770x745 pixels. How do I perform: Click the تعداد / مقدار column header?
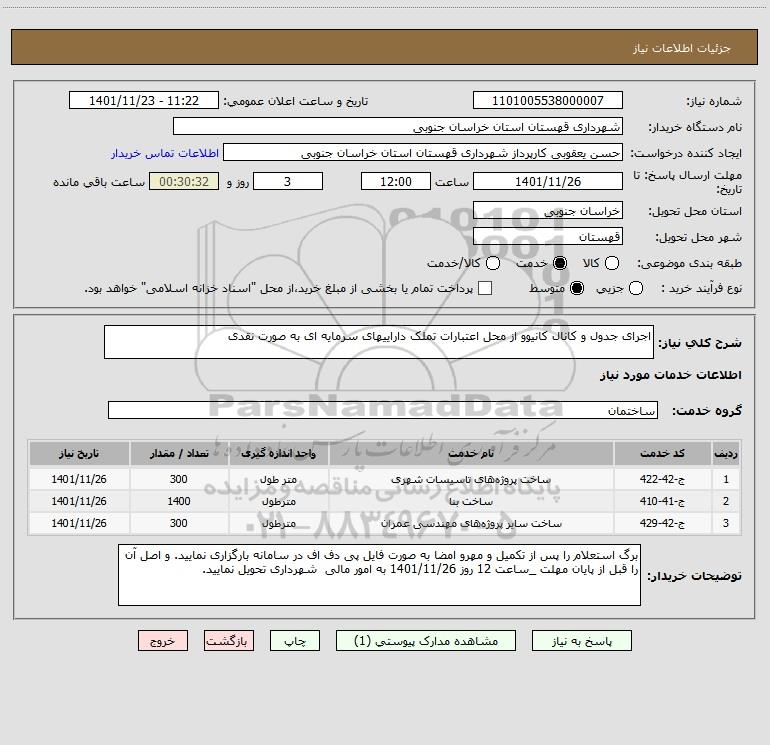coord(179,453)
